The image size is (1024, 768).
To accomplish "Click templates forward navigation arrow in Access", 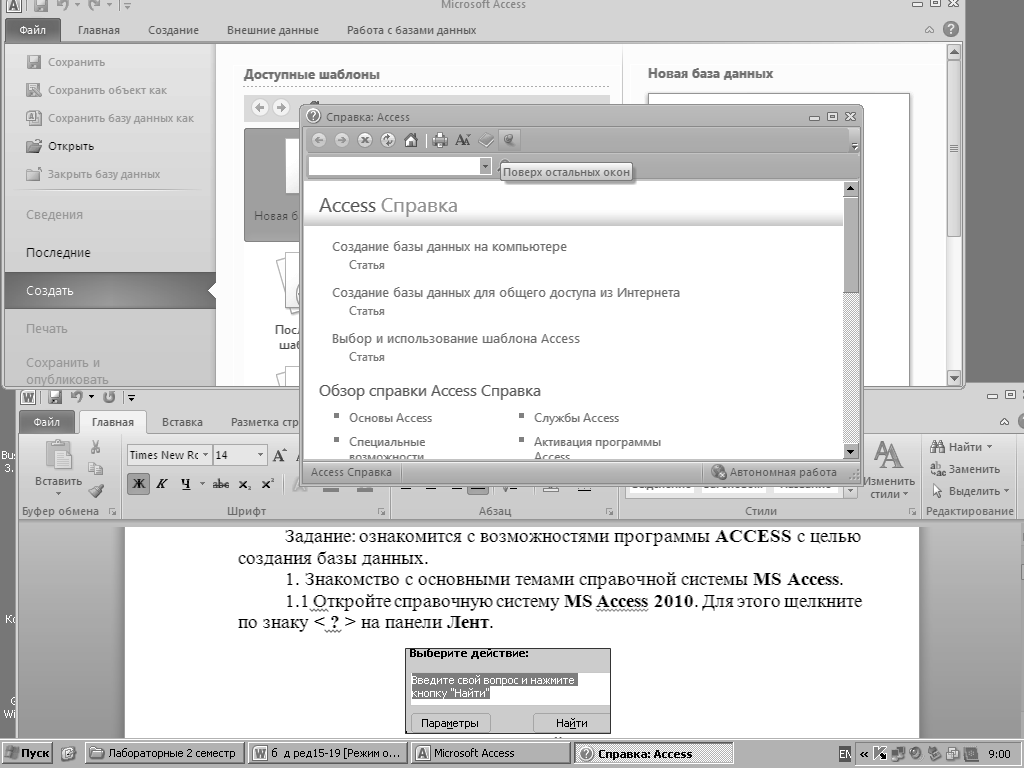I will tap(281, 107).
